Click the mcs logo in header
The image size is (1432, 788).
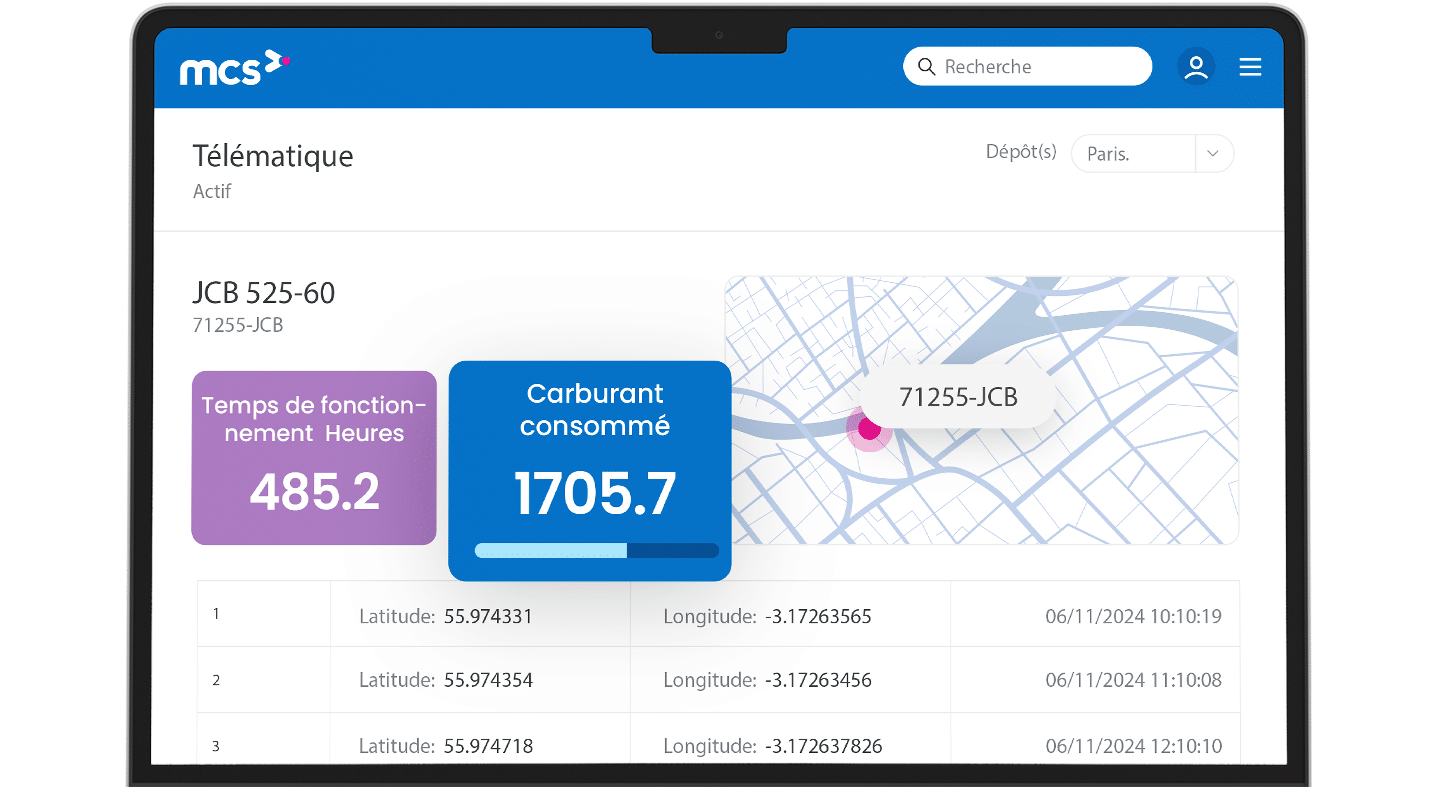coord(235,67)
